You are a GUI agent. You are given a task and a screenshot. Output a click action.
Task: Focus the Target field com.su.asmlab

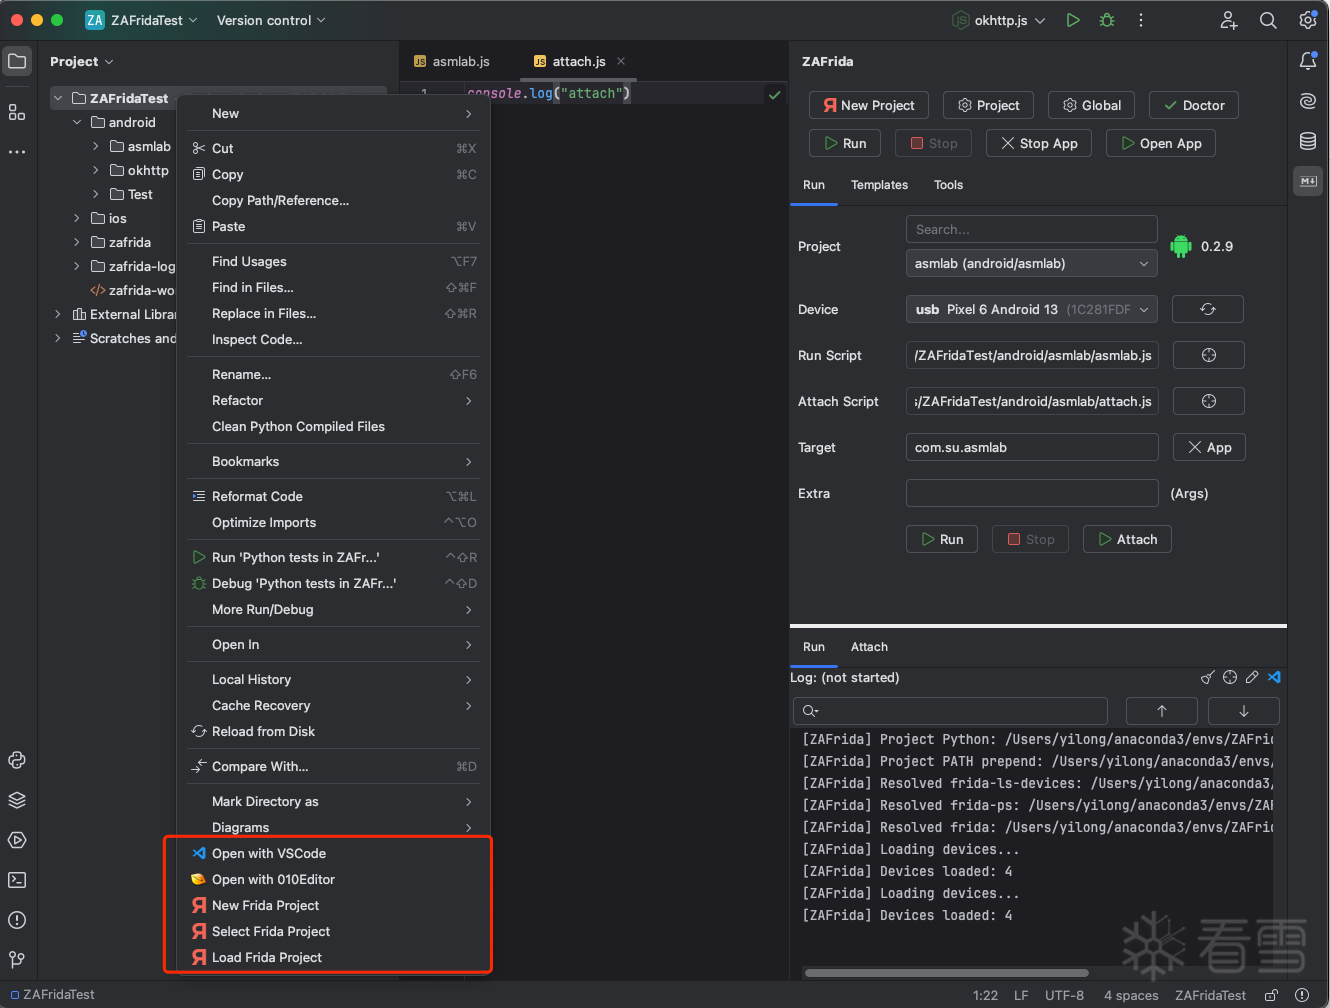(x=1032, y=447)
